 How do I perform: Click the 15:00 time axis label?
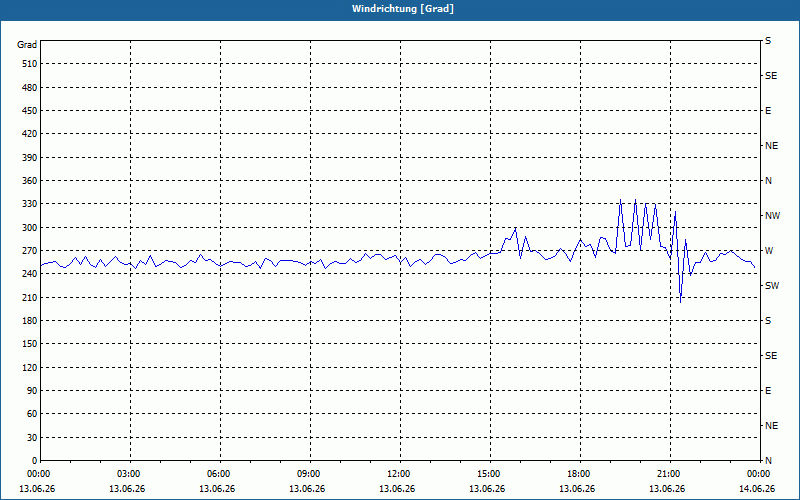(x=490, y=474)
